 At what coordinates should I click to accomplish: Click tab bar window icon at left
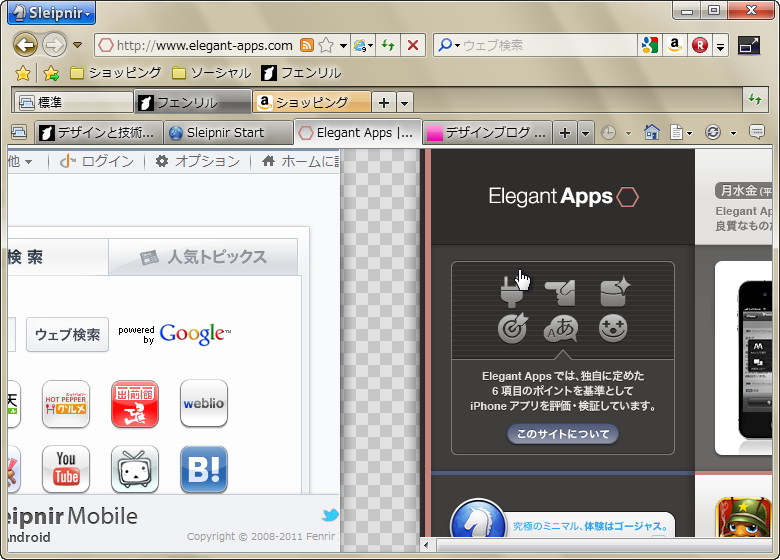point(19,132)
